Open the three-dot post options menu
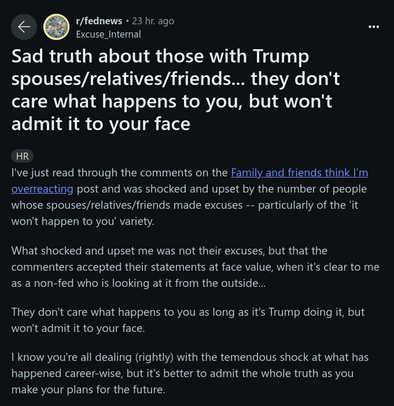This screenshot has width=394, height=406. [374, 27]
